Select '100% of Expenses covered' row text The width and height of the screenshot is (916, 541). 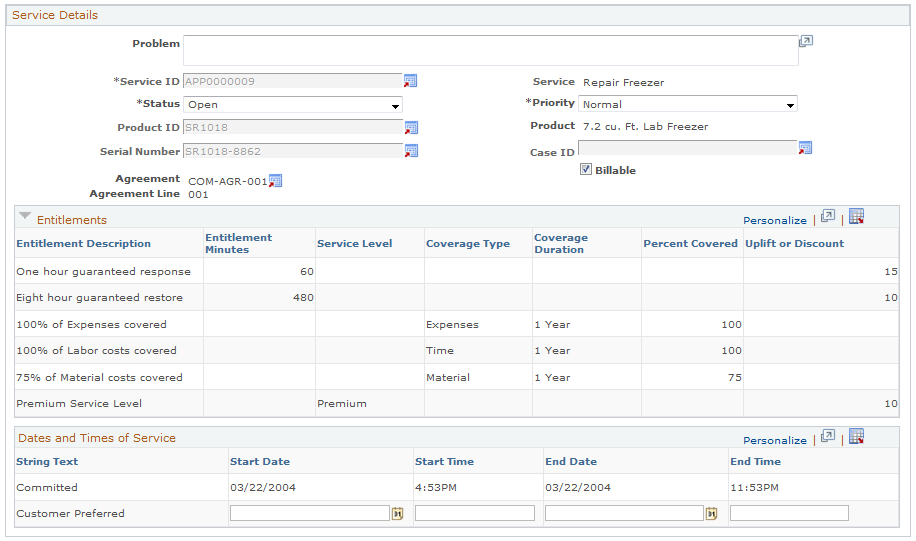click(91, 324)
